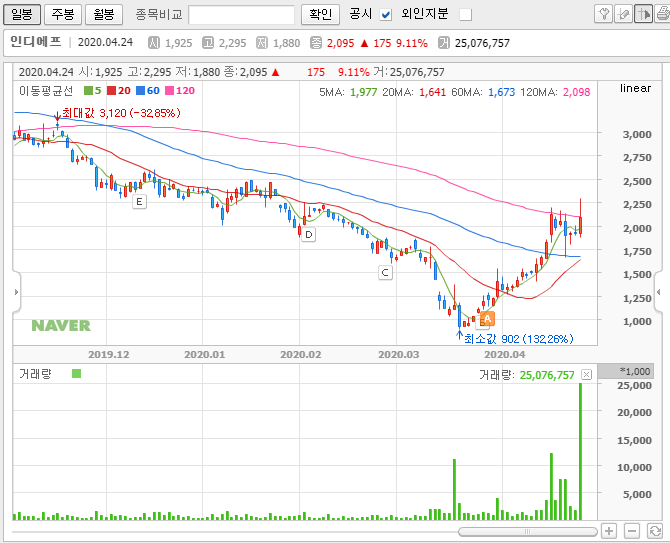Switch to monthly candles (월봉)

(x=104, y=15)
